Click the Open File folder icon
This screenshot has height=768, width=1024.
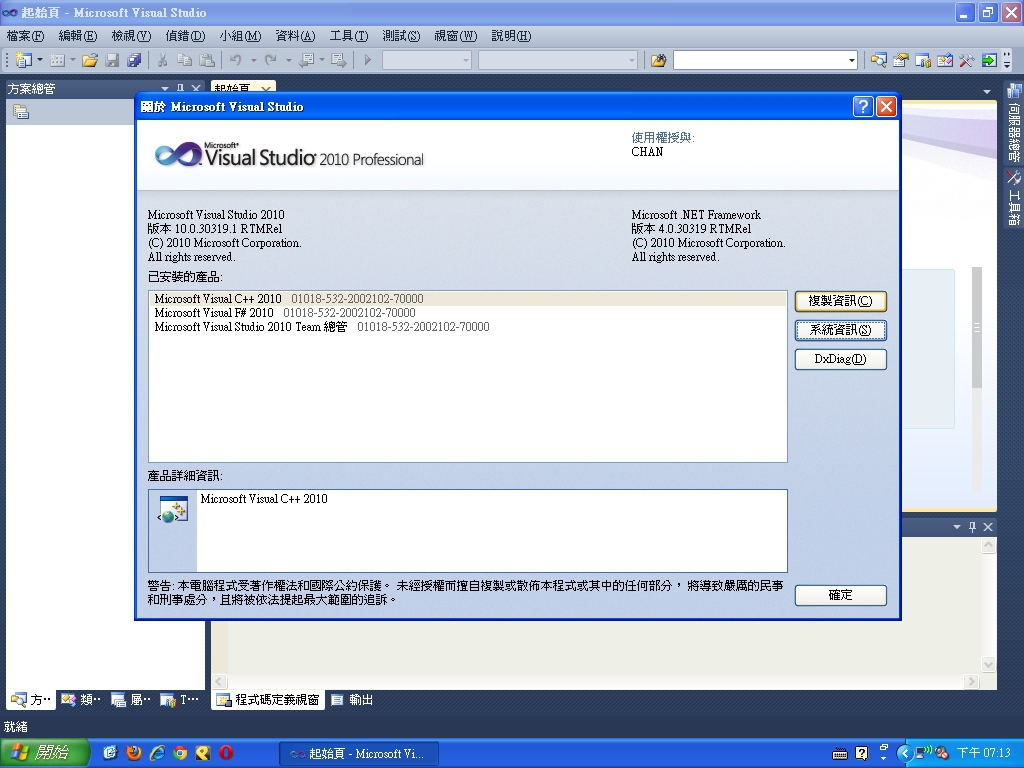pos(89,60)
